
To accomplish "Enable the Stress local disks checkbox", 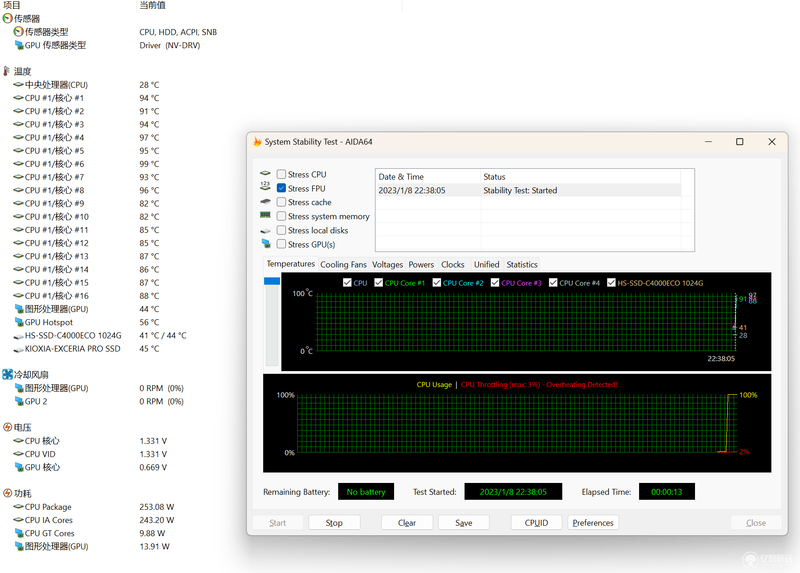I will [281, 230].
